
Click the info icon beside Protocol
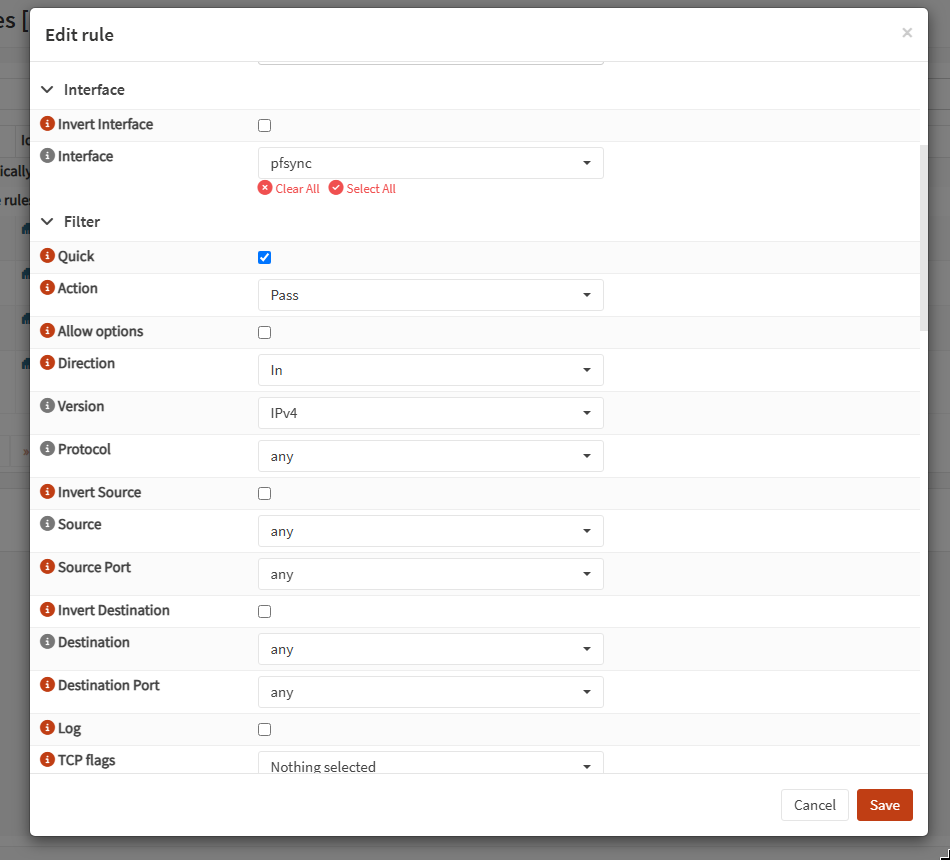pyautogui.click(x=47, y=448)
